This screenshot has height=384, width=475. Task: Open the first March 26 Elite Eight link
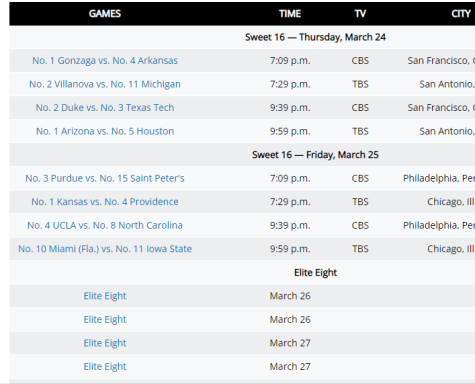[x=105, y=296]
